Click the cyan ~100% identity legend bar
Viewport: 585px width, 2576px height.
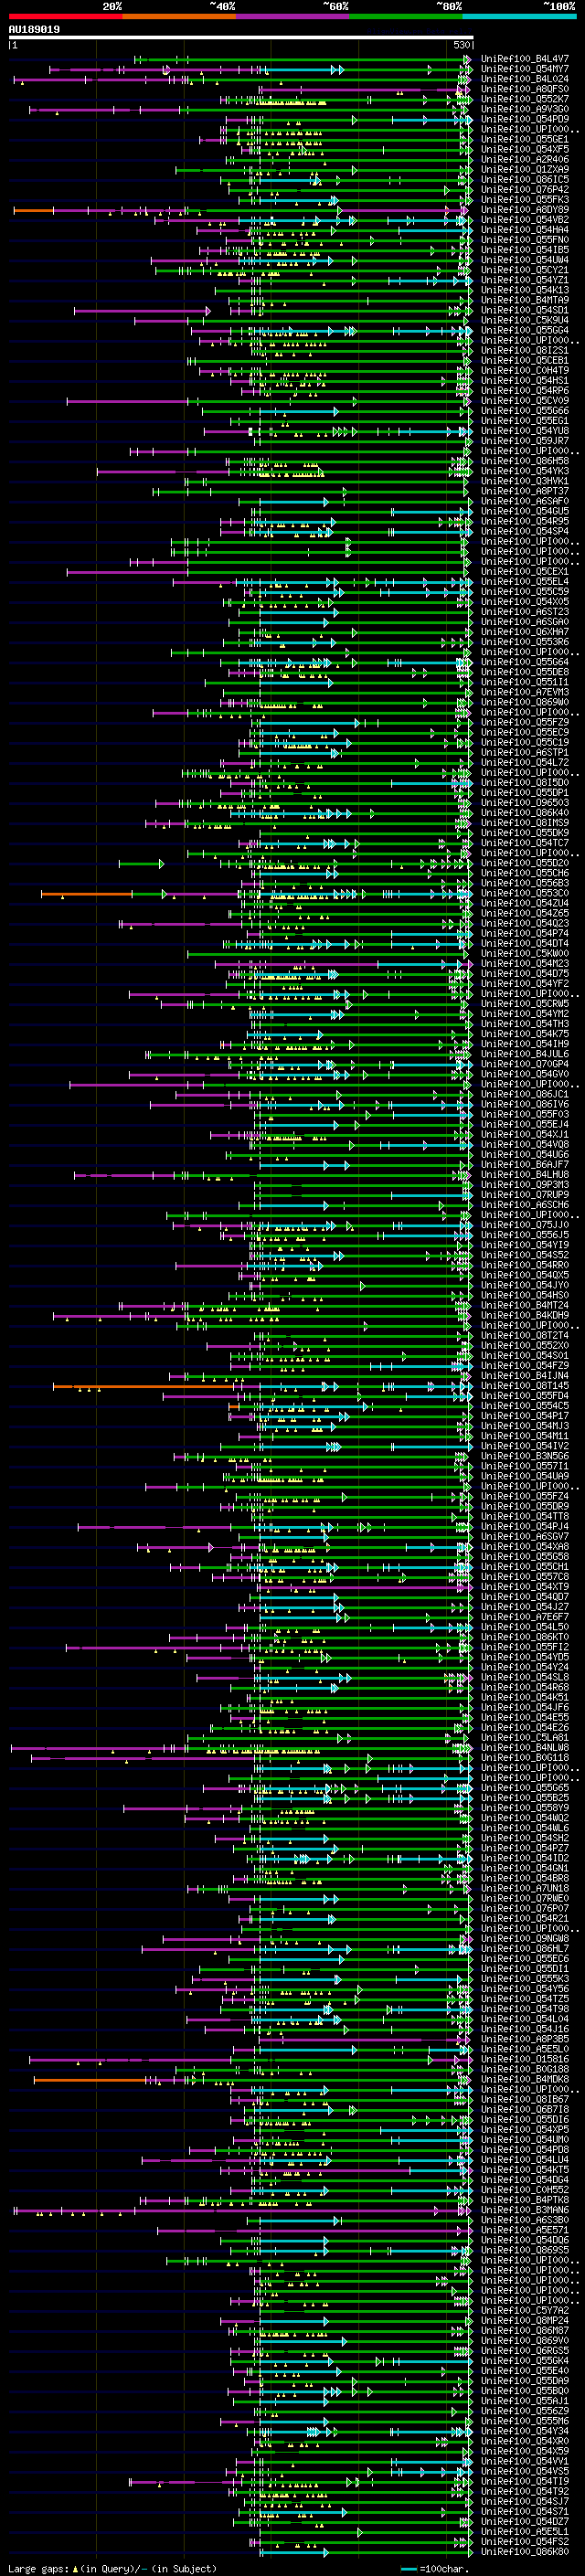click(520, 16)
